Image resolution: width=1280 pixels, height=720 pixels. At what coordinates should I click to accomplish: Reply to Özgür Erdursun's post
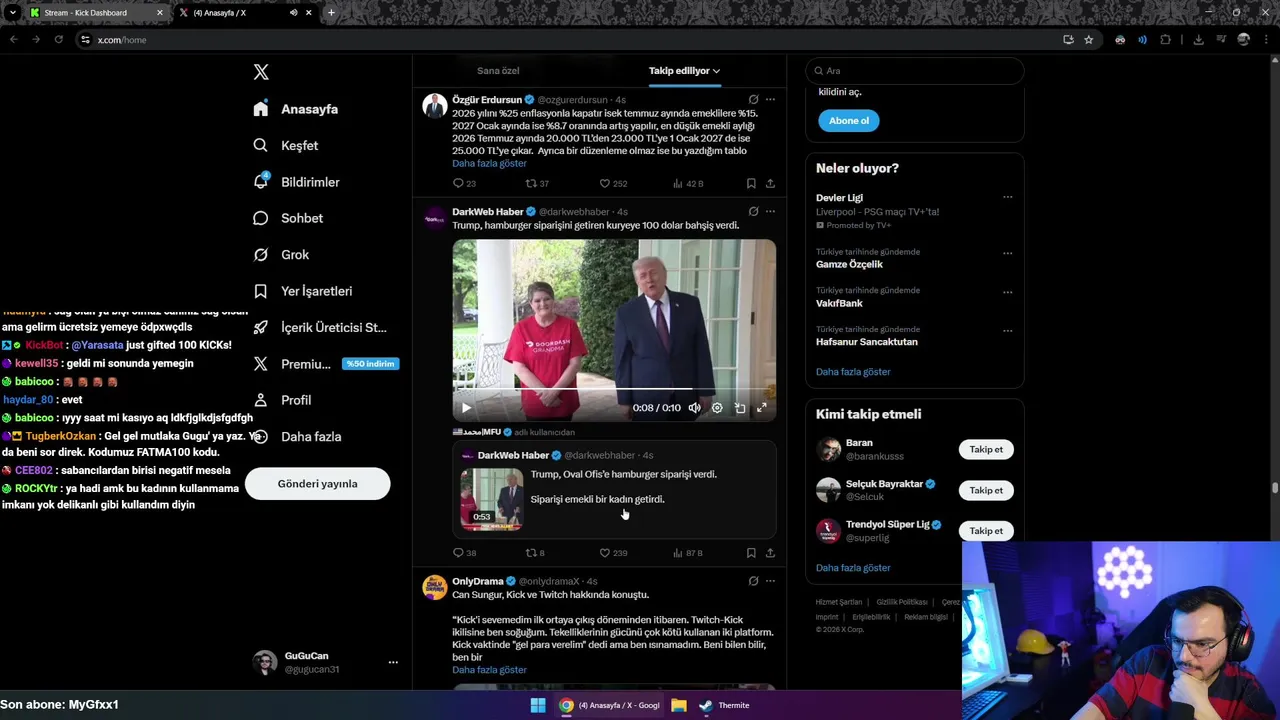point(464,183)
